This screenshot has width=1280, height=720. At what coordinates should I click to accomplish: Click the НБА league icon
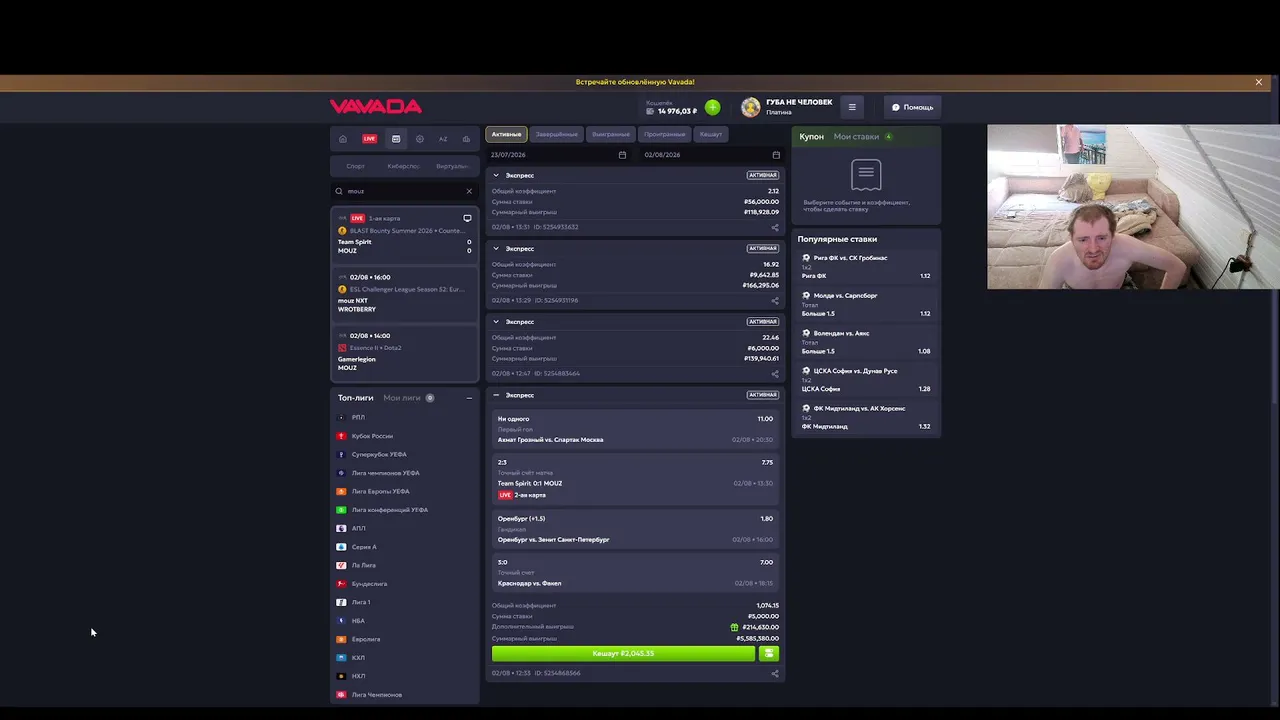(x=341, y=621)
